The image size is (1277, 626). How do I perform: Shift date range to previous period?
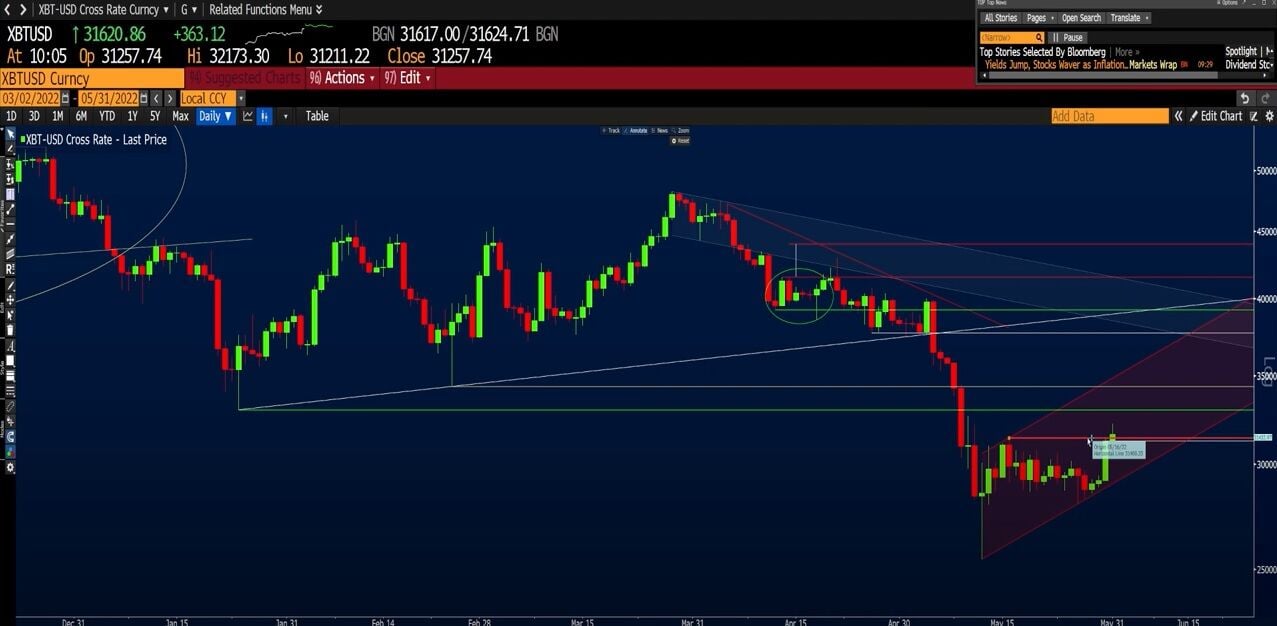157,99
